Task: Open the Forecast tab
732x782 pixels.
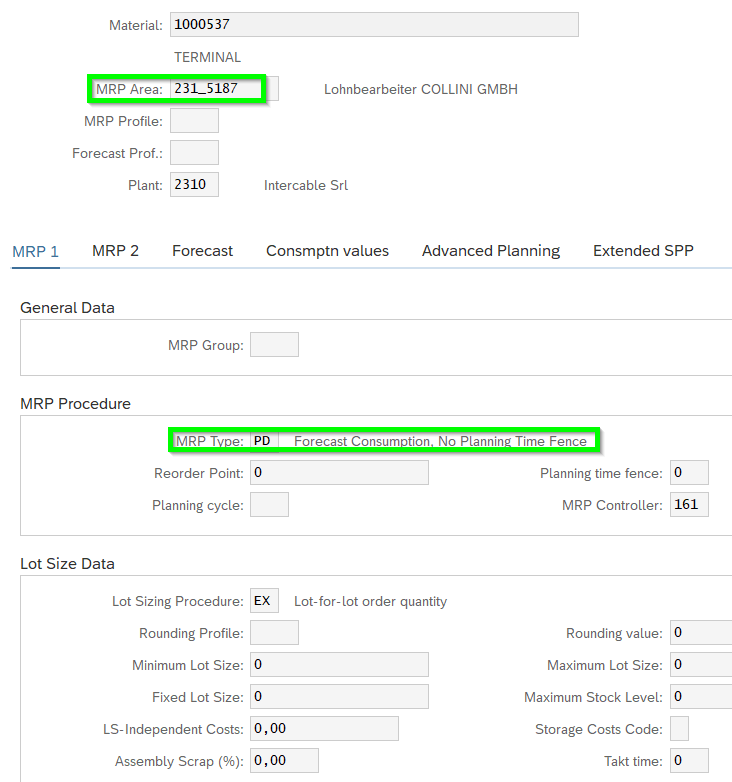Action: [x=202, y=251]
